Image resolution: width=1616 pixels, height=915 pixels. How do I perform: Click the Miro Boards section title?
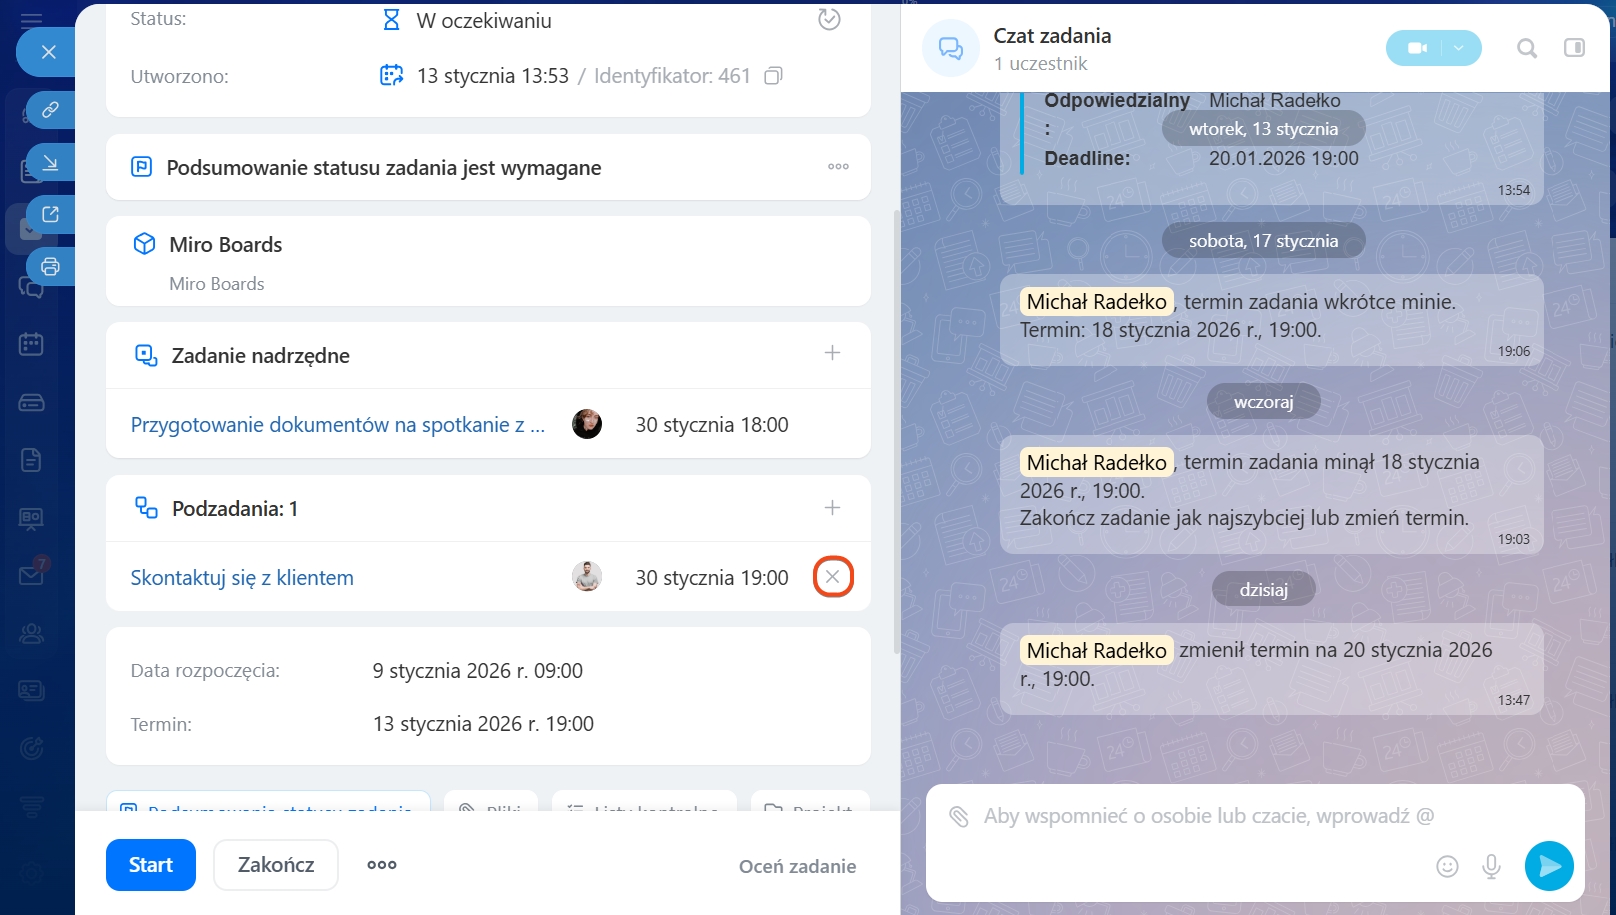pos(226,245)
